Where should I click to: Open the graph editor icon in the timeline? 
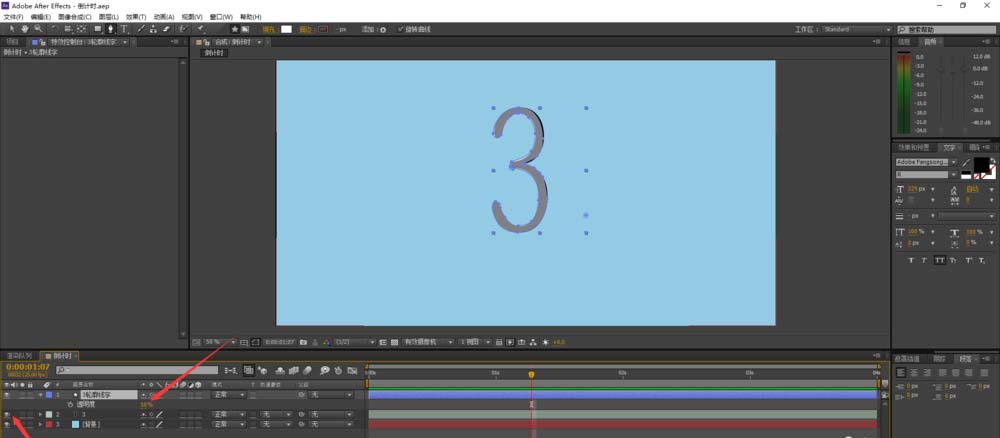pyautogui.click(x=352, y=370)
